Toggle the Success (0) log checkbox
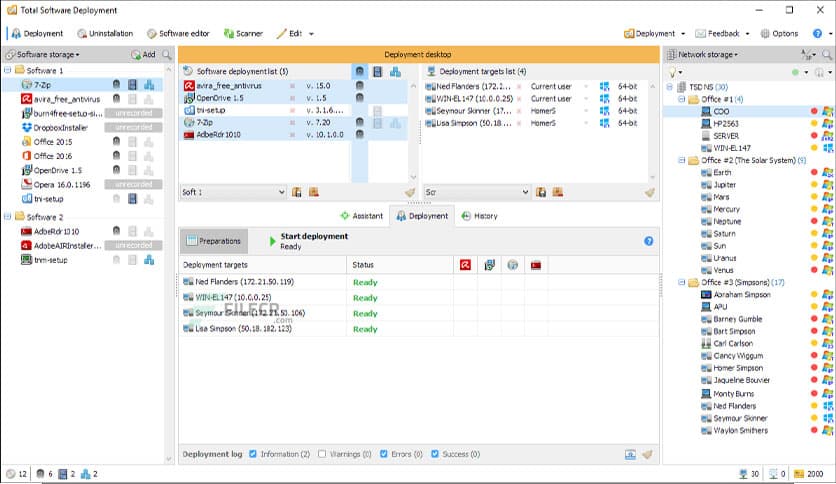Viewport: 836px width, 484px height. 435,454
